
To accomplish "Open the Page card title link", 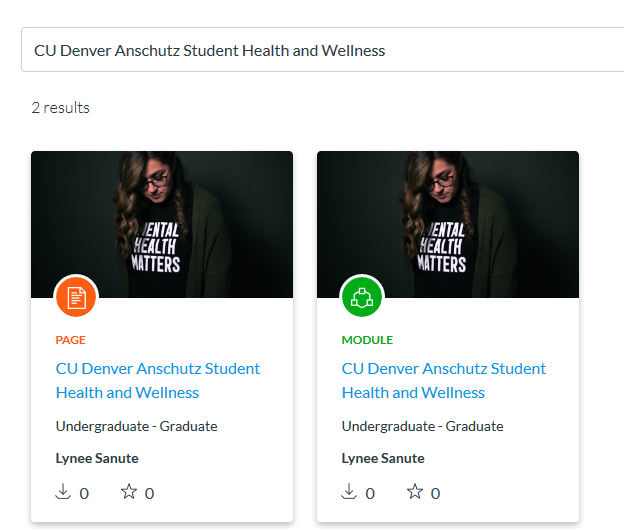I will coord(158,381).
